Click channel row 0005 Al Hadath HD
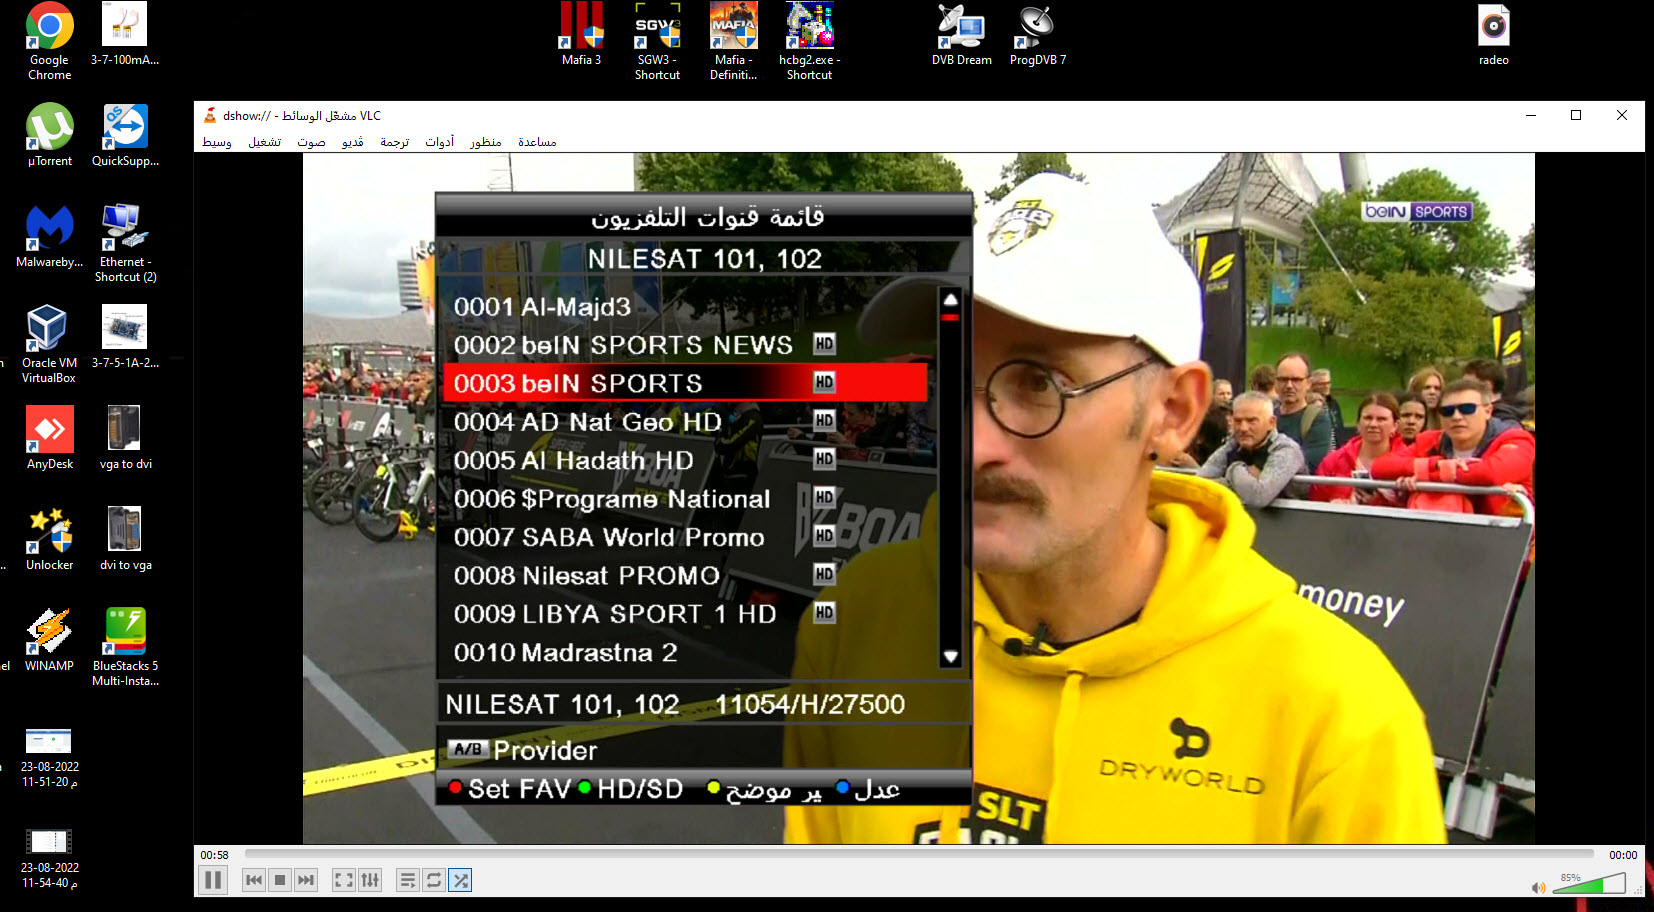Screen dimensions: 1654x912 [685, 460]
